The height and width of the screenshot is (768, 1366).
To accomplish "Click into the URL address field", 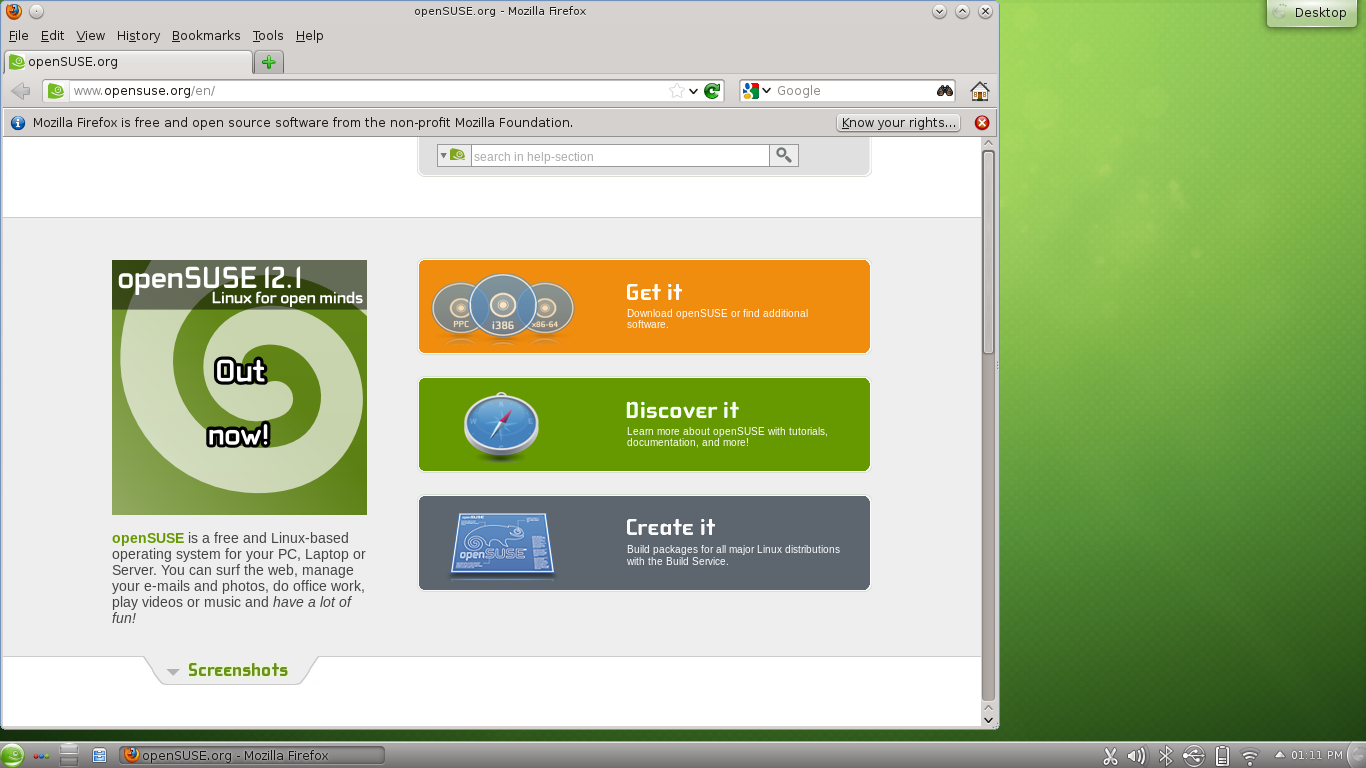I will click(x=368, y=91).
